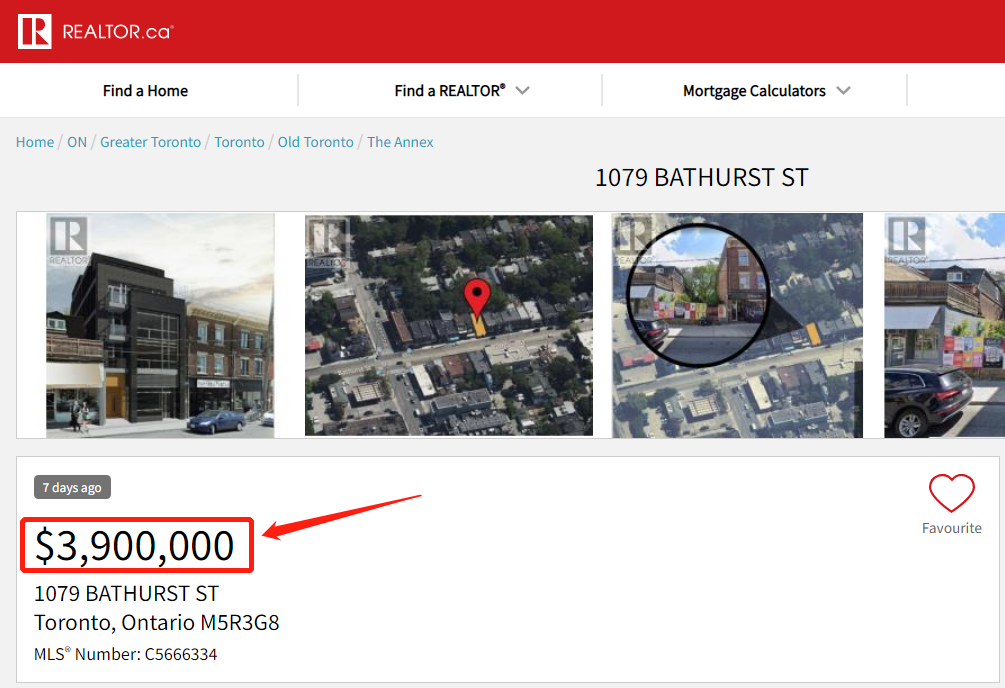Open ON breadcrumb link
1005x688 pixels.
point(77,142)
